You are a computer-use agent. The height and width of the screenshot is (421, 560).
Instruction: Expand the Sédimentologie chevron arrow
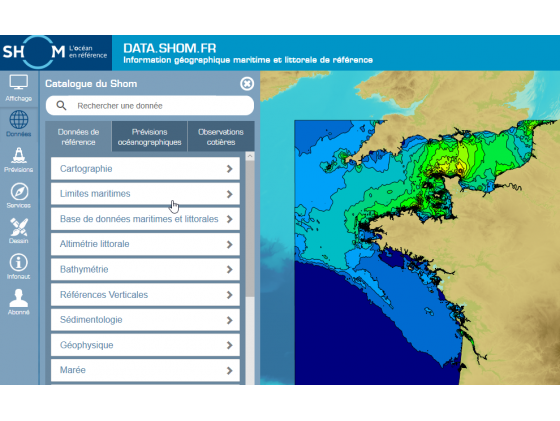[x=230, y=320]
